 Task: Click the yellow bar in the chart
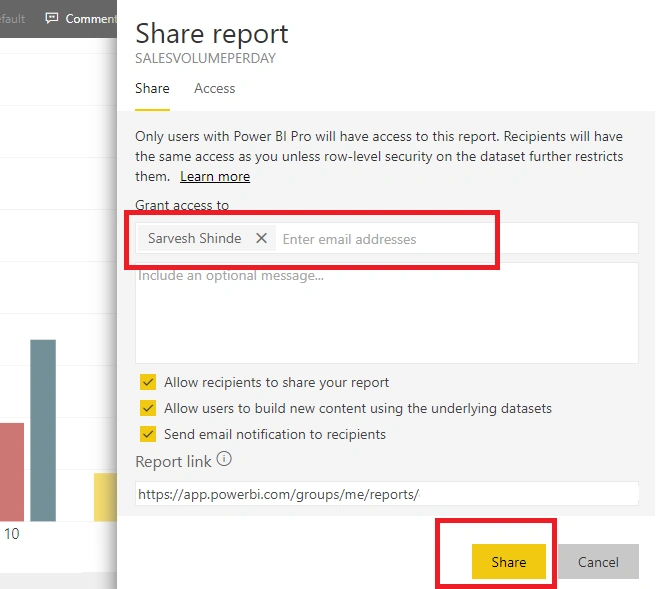coord(105,497)
